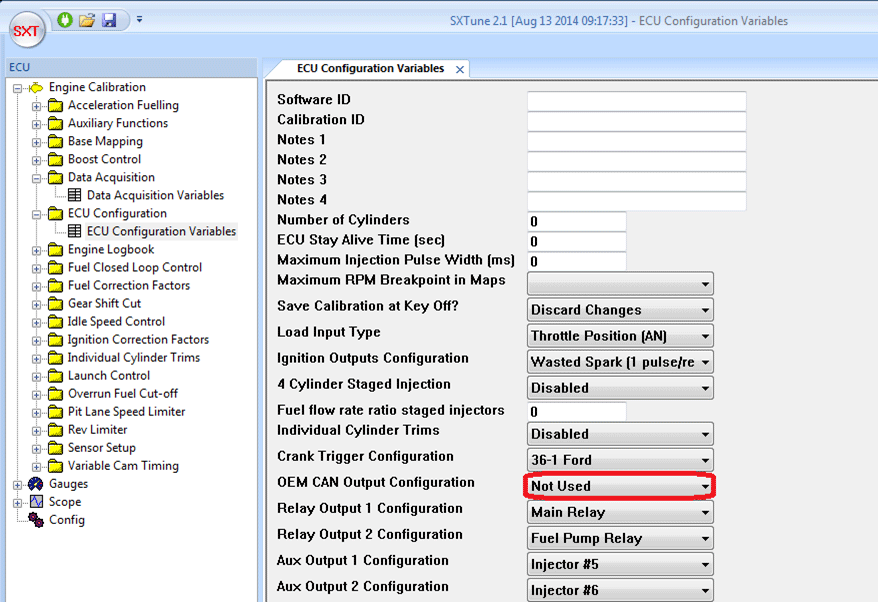Click the Software ID input field
Image resolution: width=878 pixels, height=608 pixels.
636,101
